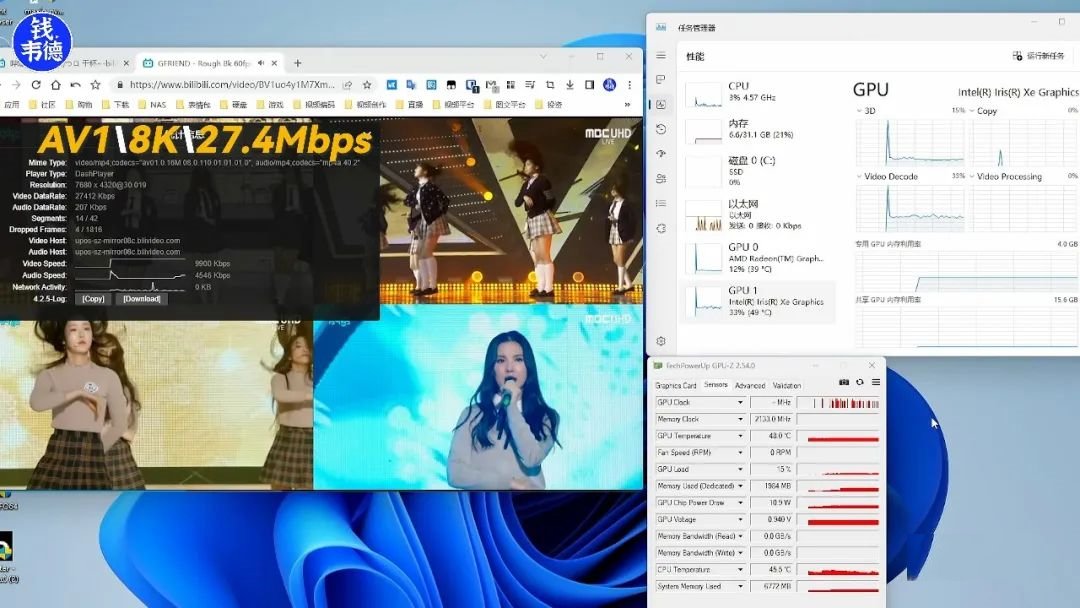This screenshot has width=1080, height=608.
Task: Select the 磁盘 0 (C:) performance item
Action: [758, 171]
